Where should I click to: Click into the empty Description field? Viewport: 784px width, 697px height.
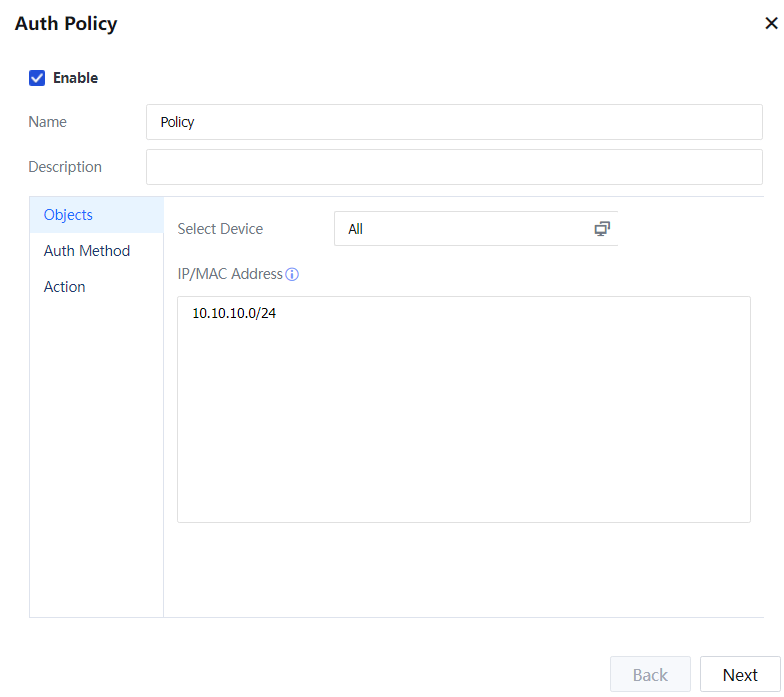coord(453,167)
